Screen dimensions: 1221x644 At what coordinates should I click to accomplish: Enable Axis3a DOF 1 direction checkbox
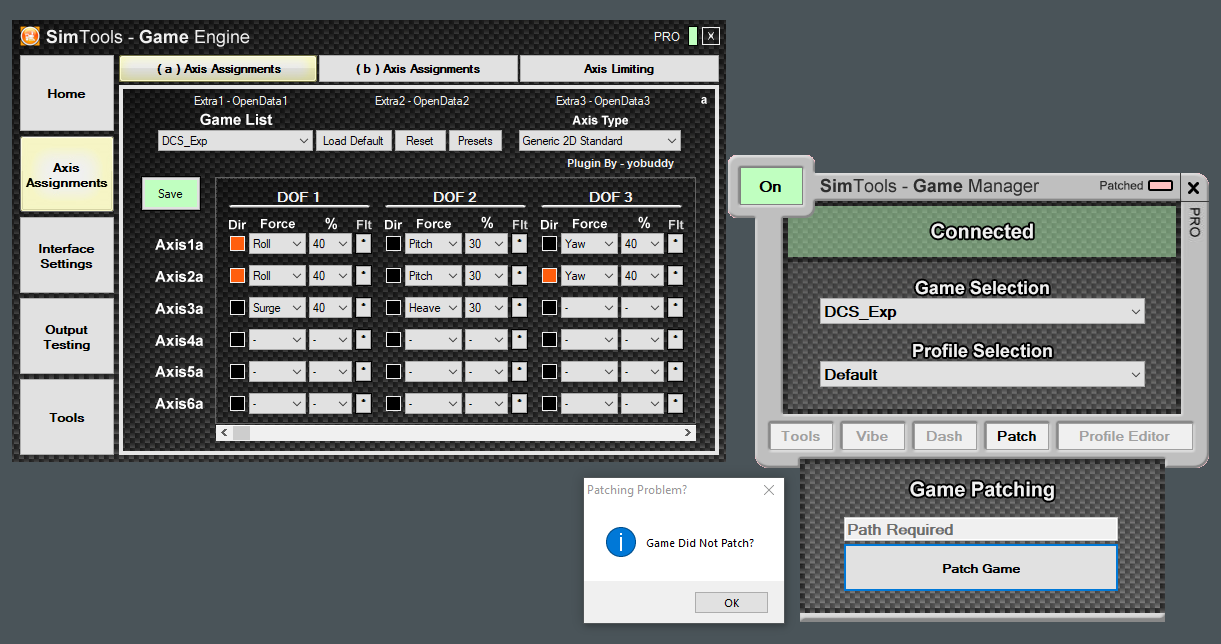237,307
